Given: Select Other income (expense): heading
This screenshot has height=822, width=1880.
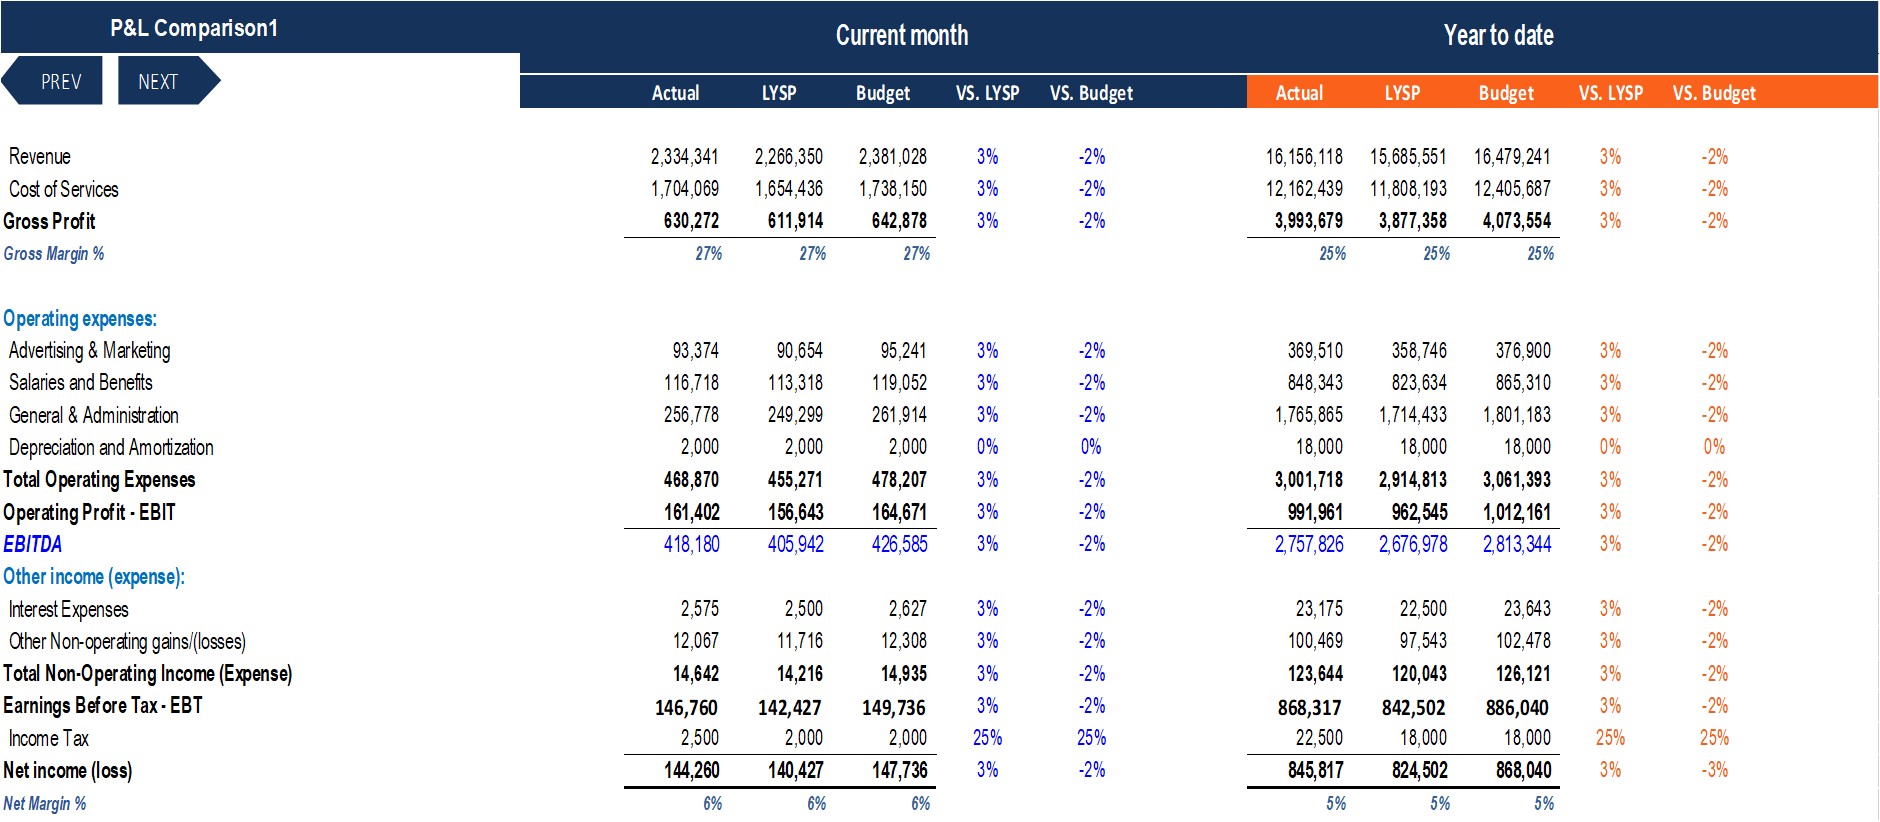Looking at the screenshot, I should (x=94, y=577).
